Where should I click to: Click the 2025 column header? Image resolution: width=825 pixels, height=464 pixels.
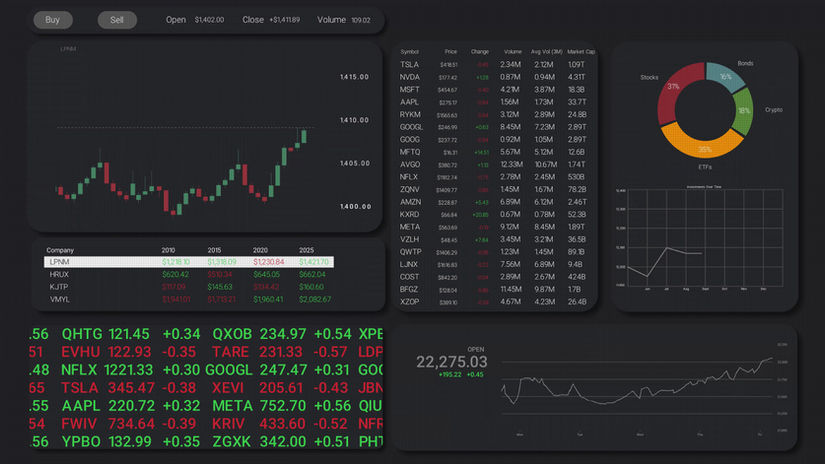pyautogui.click(x=306, y=250)
